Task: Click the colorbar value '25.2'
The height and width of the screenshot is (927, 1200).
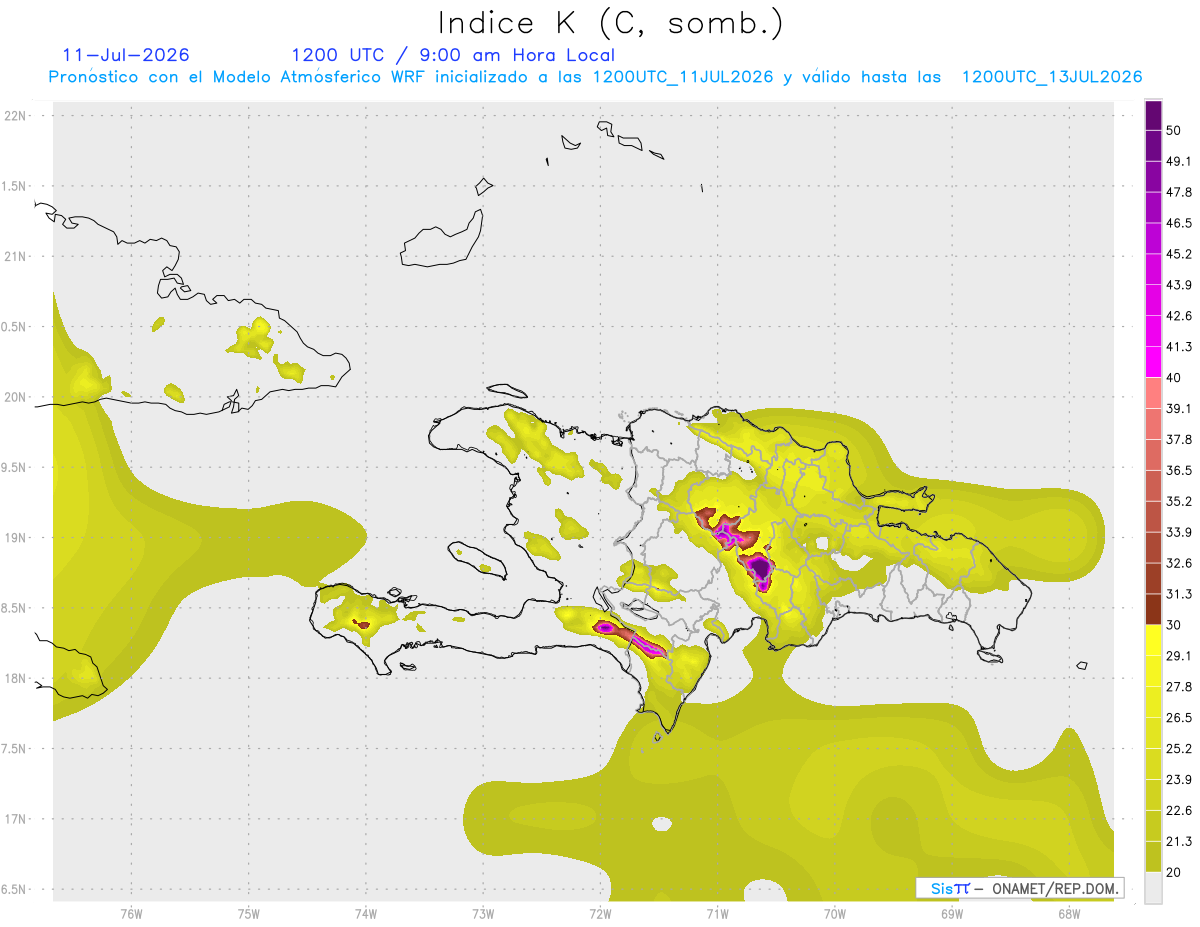Action: point(1179,748)
